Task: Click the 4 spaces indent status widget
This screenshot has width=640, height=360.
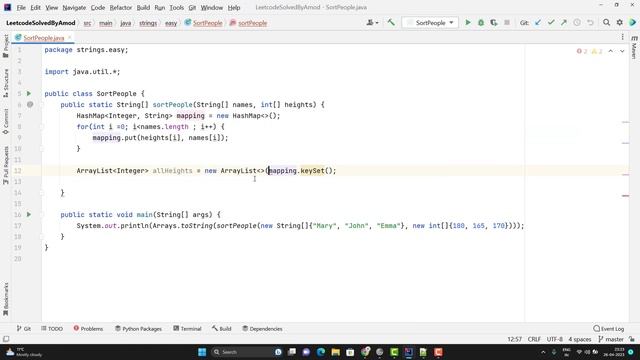Action: point(580,339)
